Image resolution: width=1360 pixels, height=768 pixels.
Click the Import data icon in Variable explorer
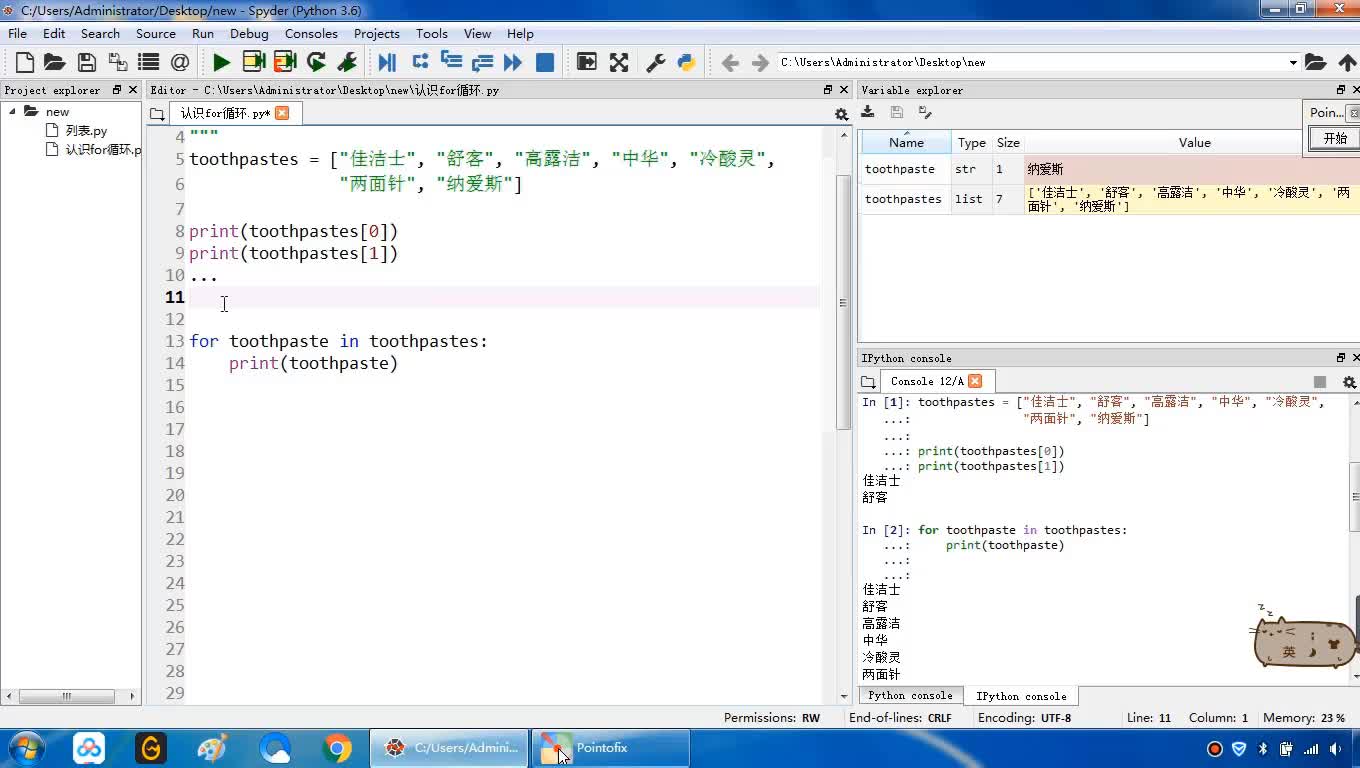coord(868,113)
